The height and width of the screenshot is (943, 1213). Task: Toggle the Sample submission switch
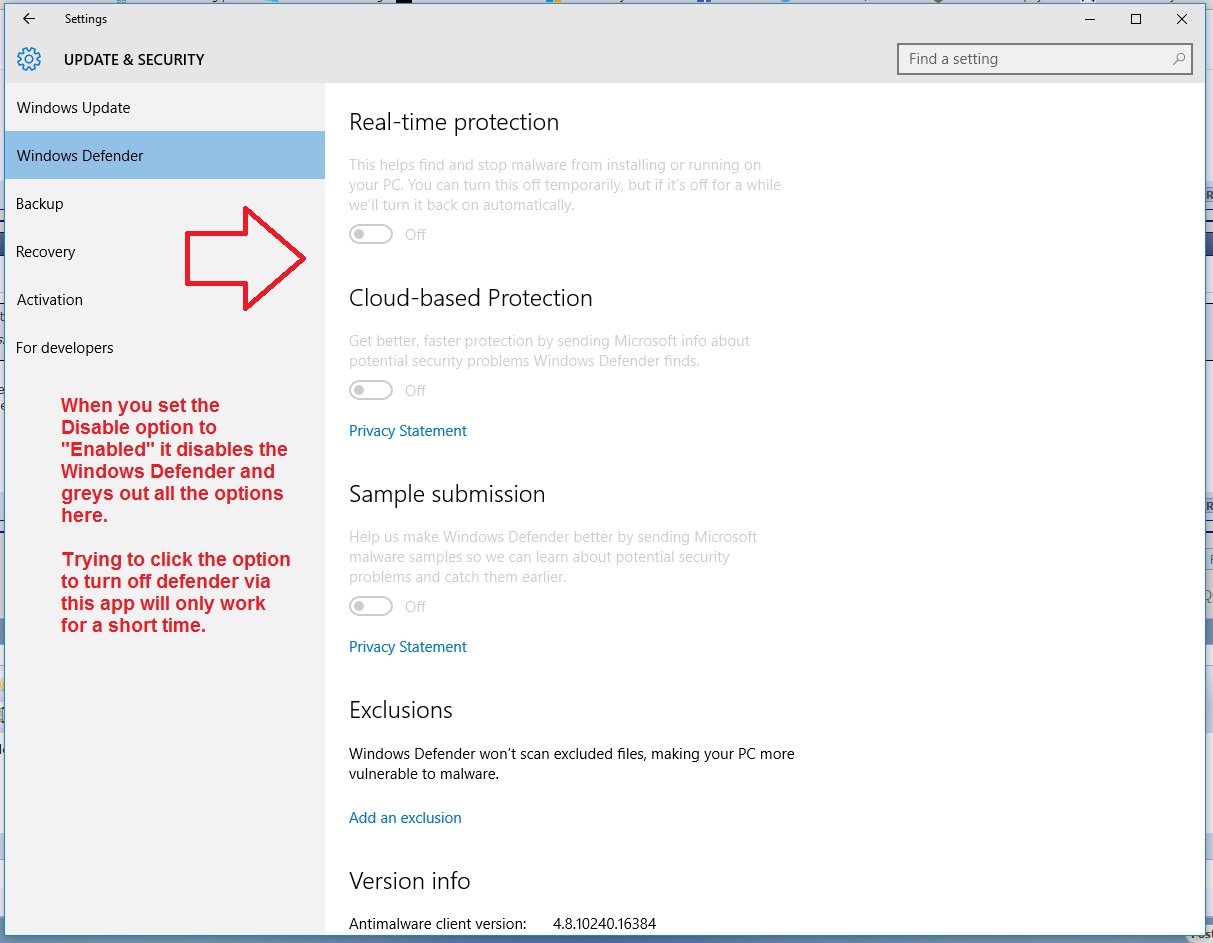[x=371, y=606]
